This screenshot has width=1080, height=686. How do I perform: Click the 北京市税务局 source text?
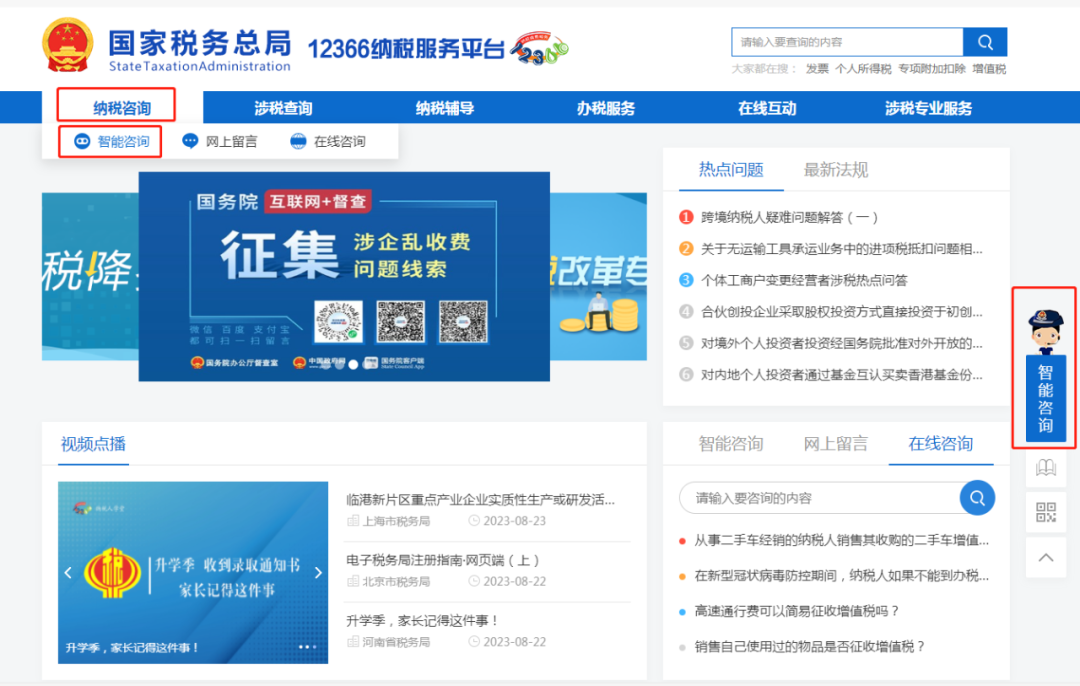click(x=396, y=581)
